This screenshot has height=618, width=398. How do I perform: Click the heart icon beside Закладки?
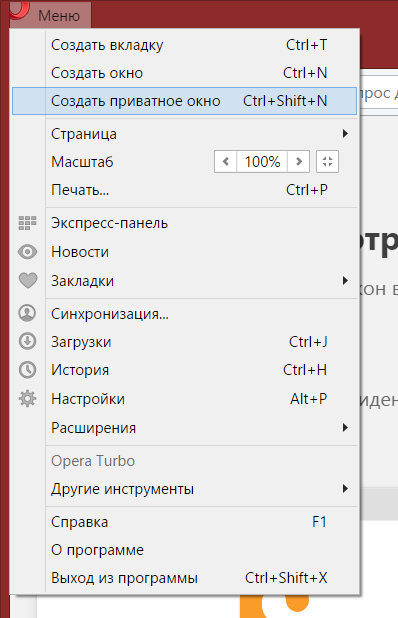pyautogui.click(x=28, y=281)
